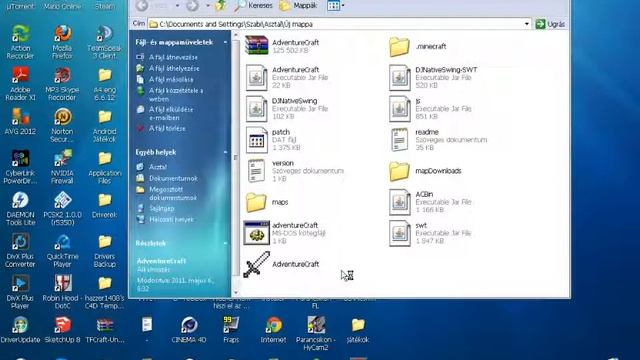Open AVG 2012 desktop shortcut
The width and height of the screenshot is (640, 360).
[x=20, y=122]
